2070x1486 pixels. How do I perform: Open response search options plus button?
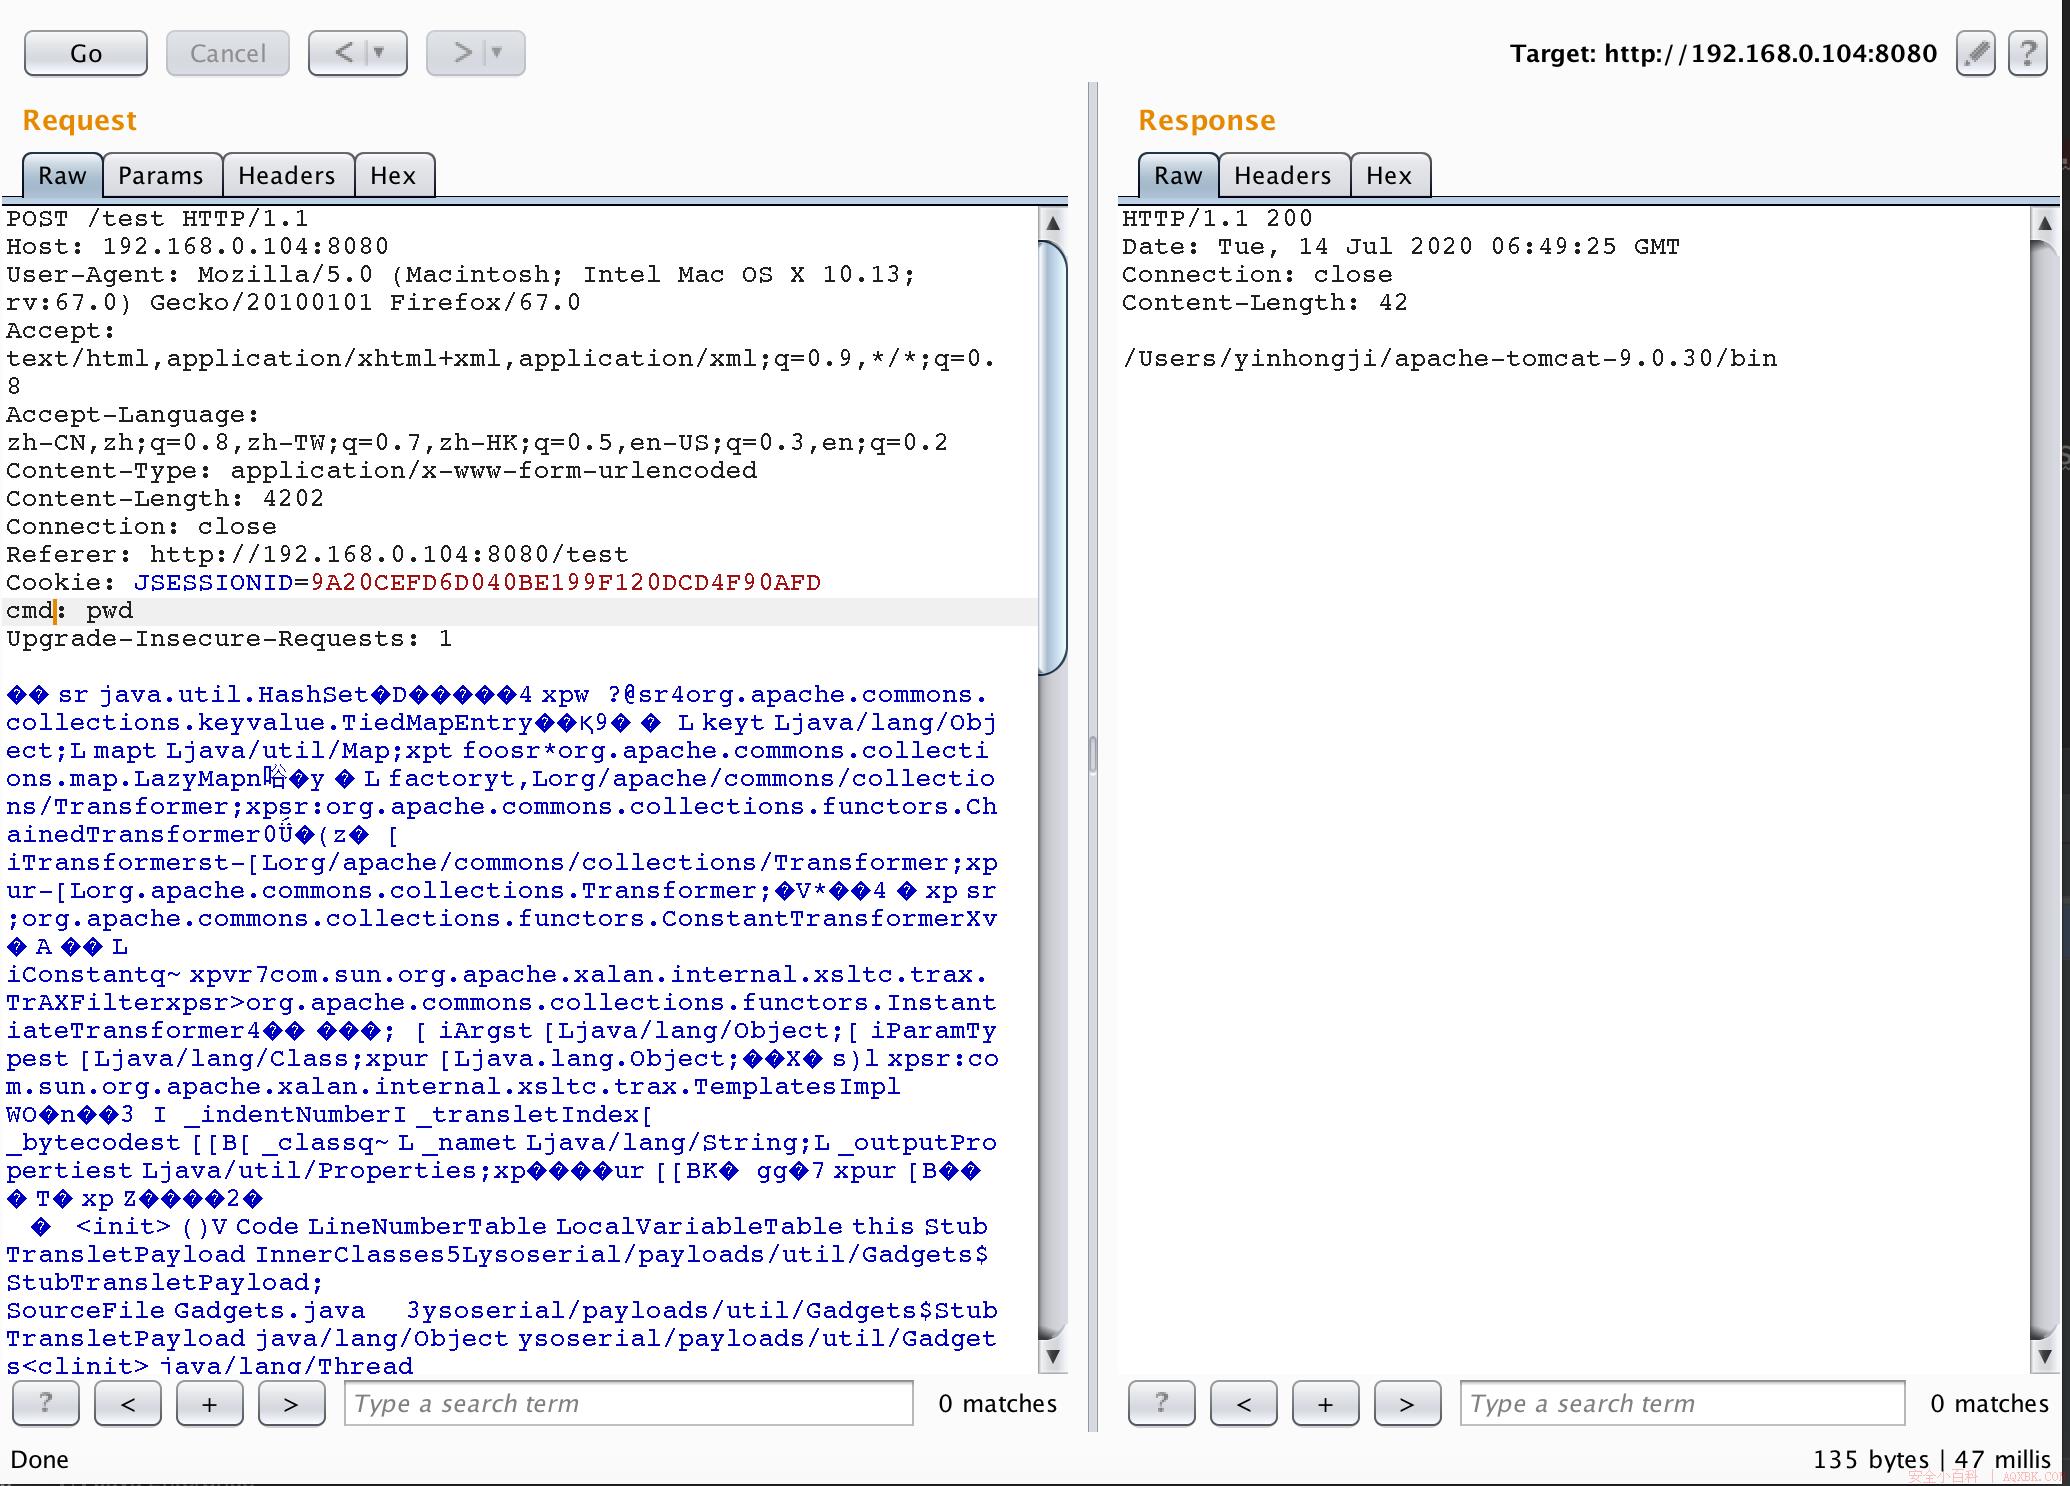(1326, 1403)
